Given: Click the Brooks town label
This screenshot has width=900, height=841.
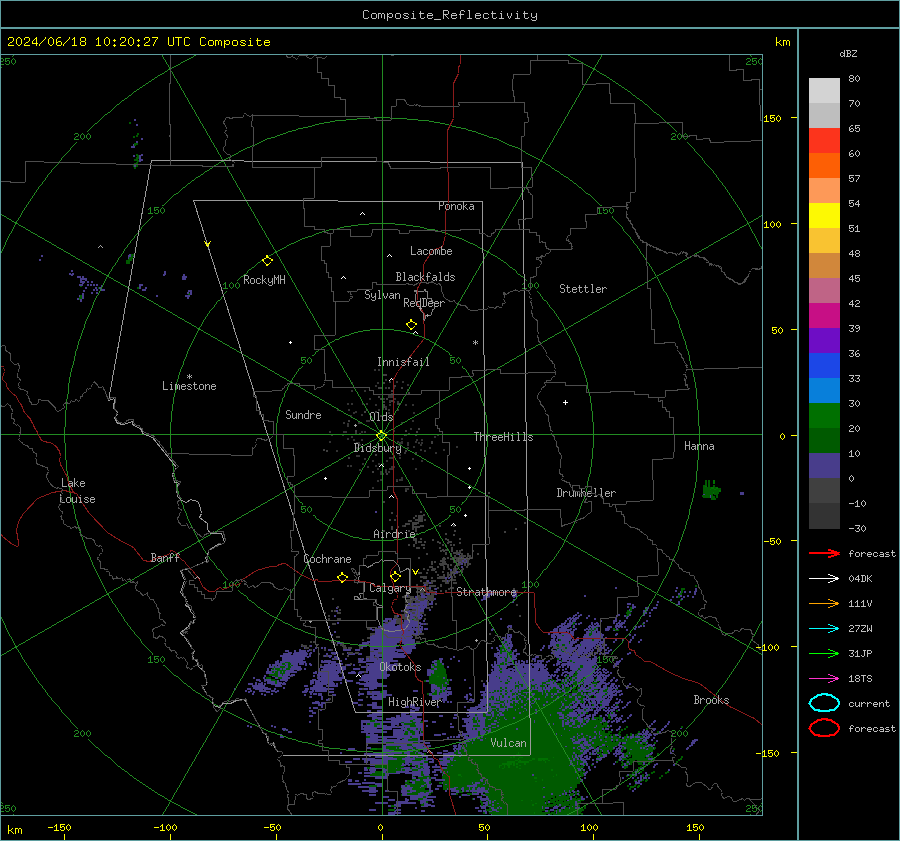Looking at the screenshot, I should [711, 700].
